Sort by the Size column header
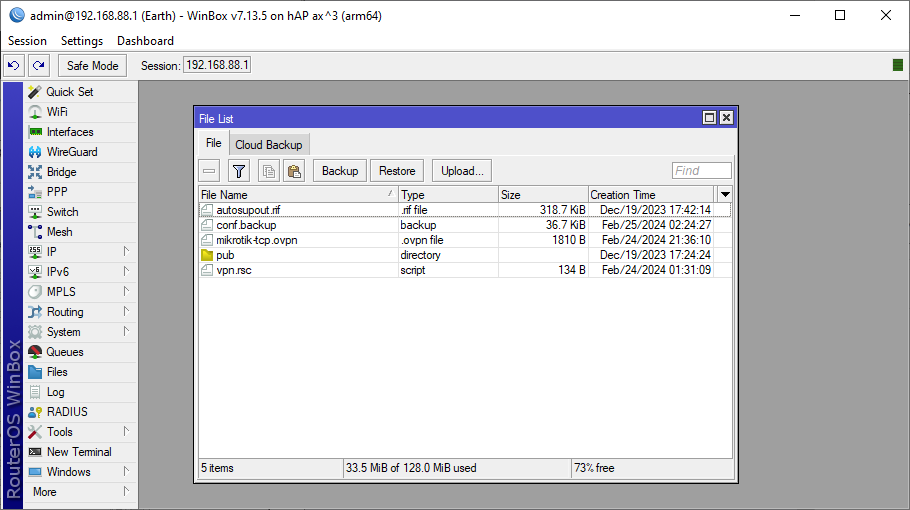Viewport: 910px width, 510px height. (x=543, y=194)
